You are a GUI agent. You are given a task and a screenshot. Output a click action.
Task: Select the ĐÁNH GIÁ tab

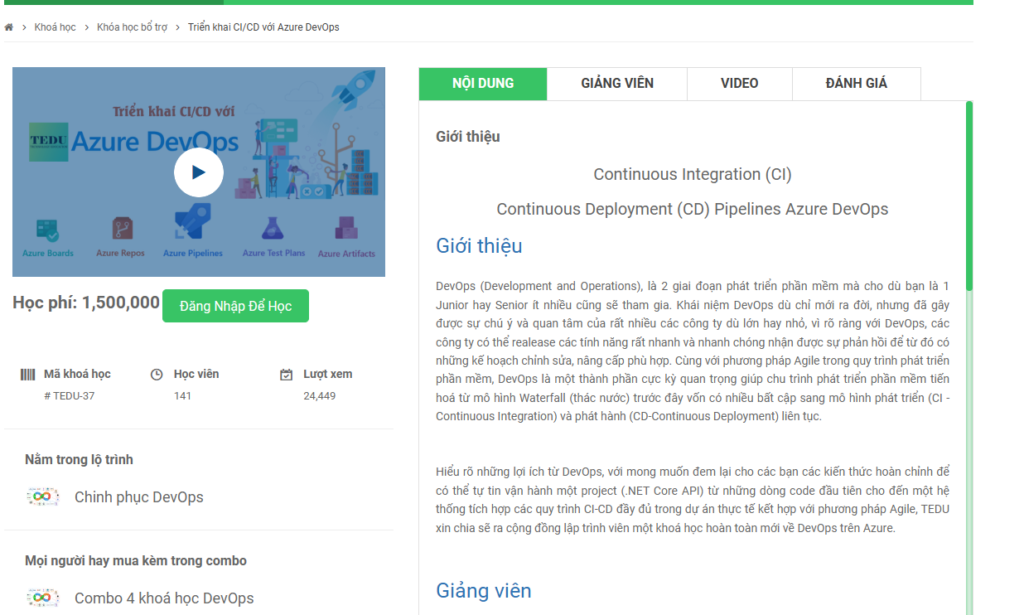(856, 83)
